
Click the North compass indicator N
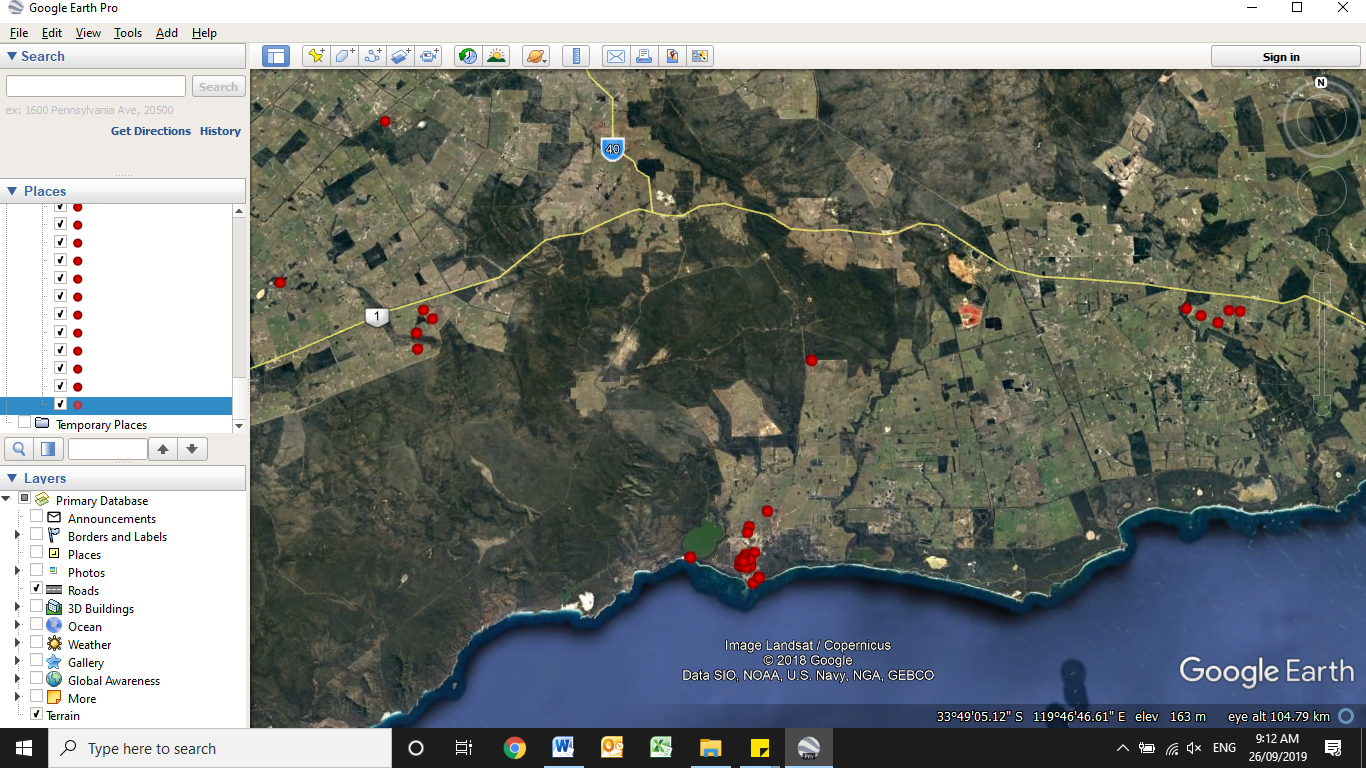pyautogui.click(x=1321, y=83)
